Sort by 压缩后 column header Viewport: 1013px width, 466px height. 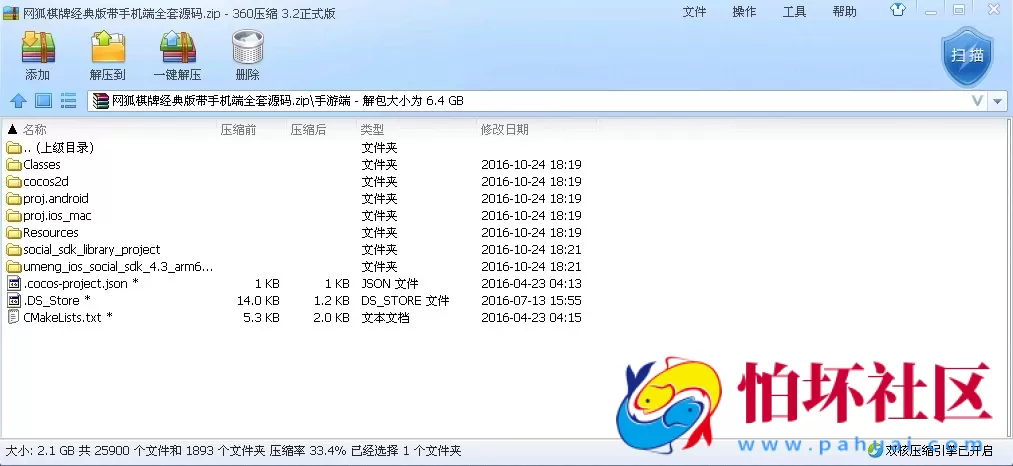pos(308,130)
